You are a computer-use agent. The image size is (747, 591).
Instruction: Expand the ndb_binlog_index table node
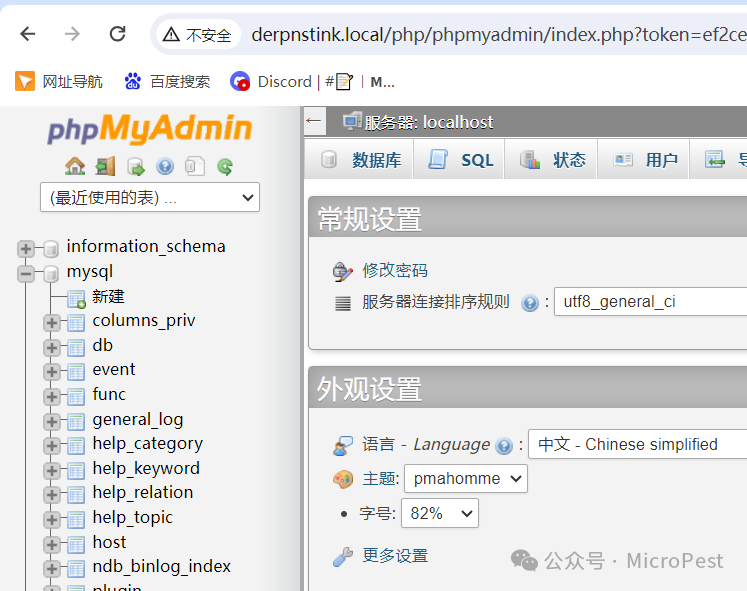point(52,569)
